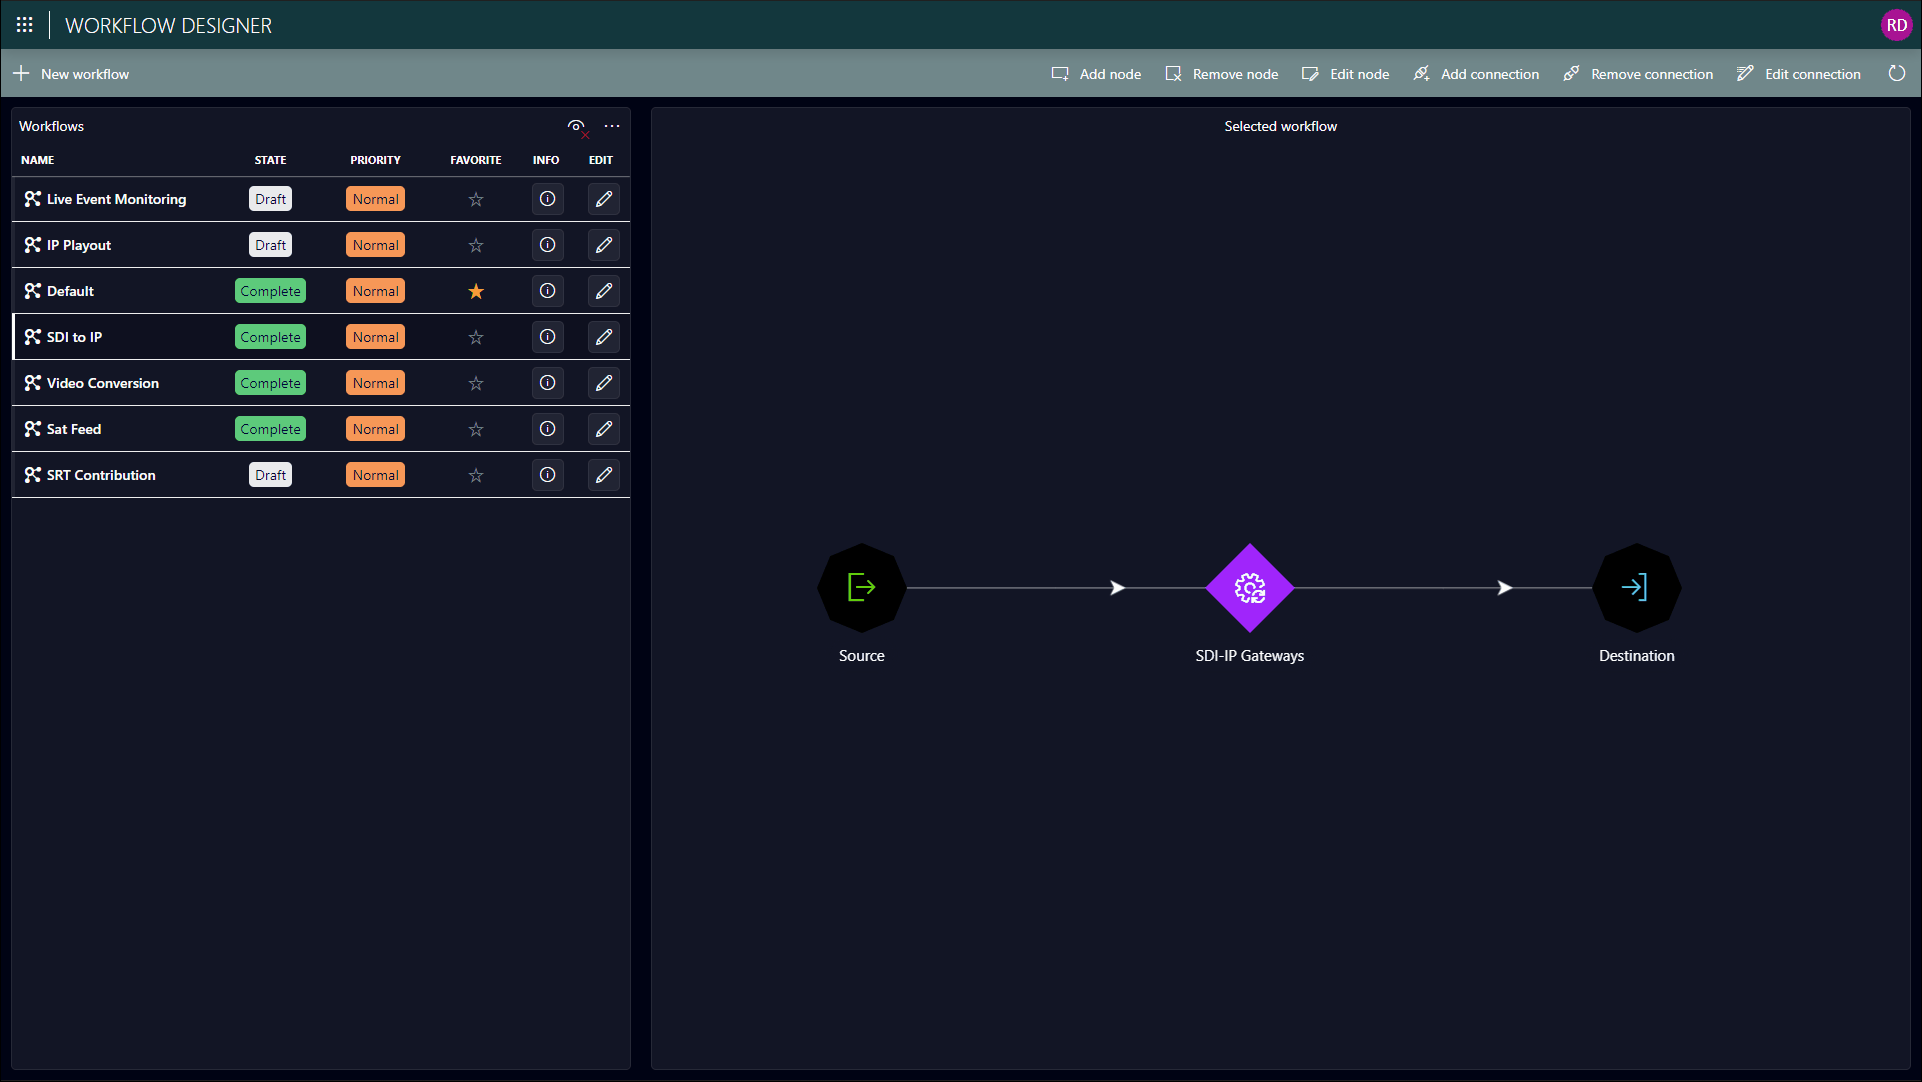
Task: Favorite the Sat Feed workflow
Action: pyautogui.click(x=476, y=429)
